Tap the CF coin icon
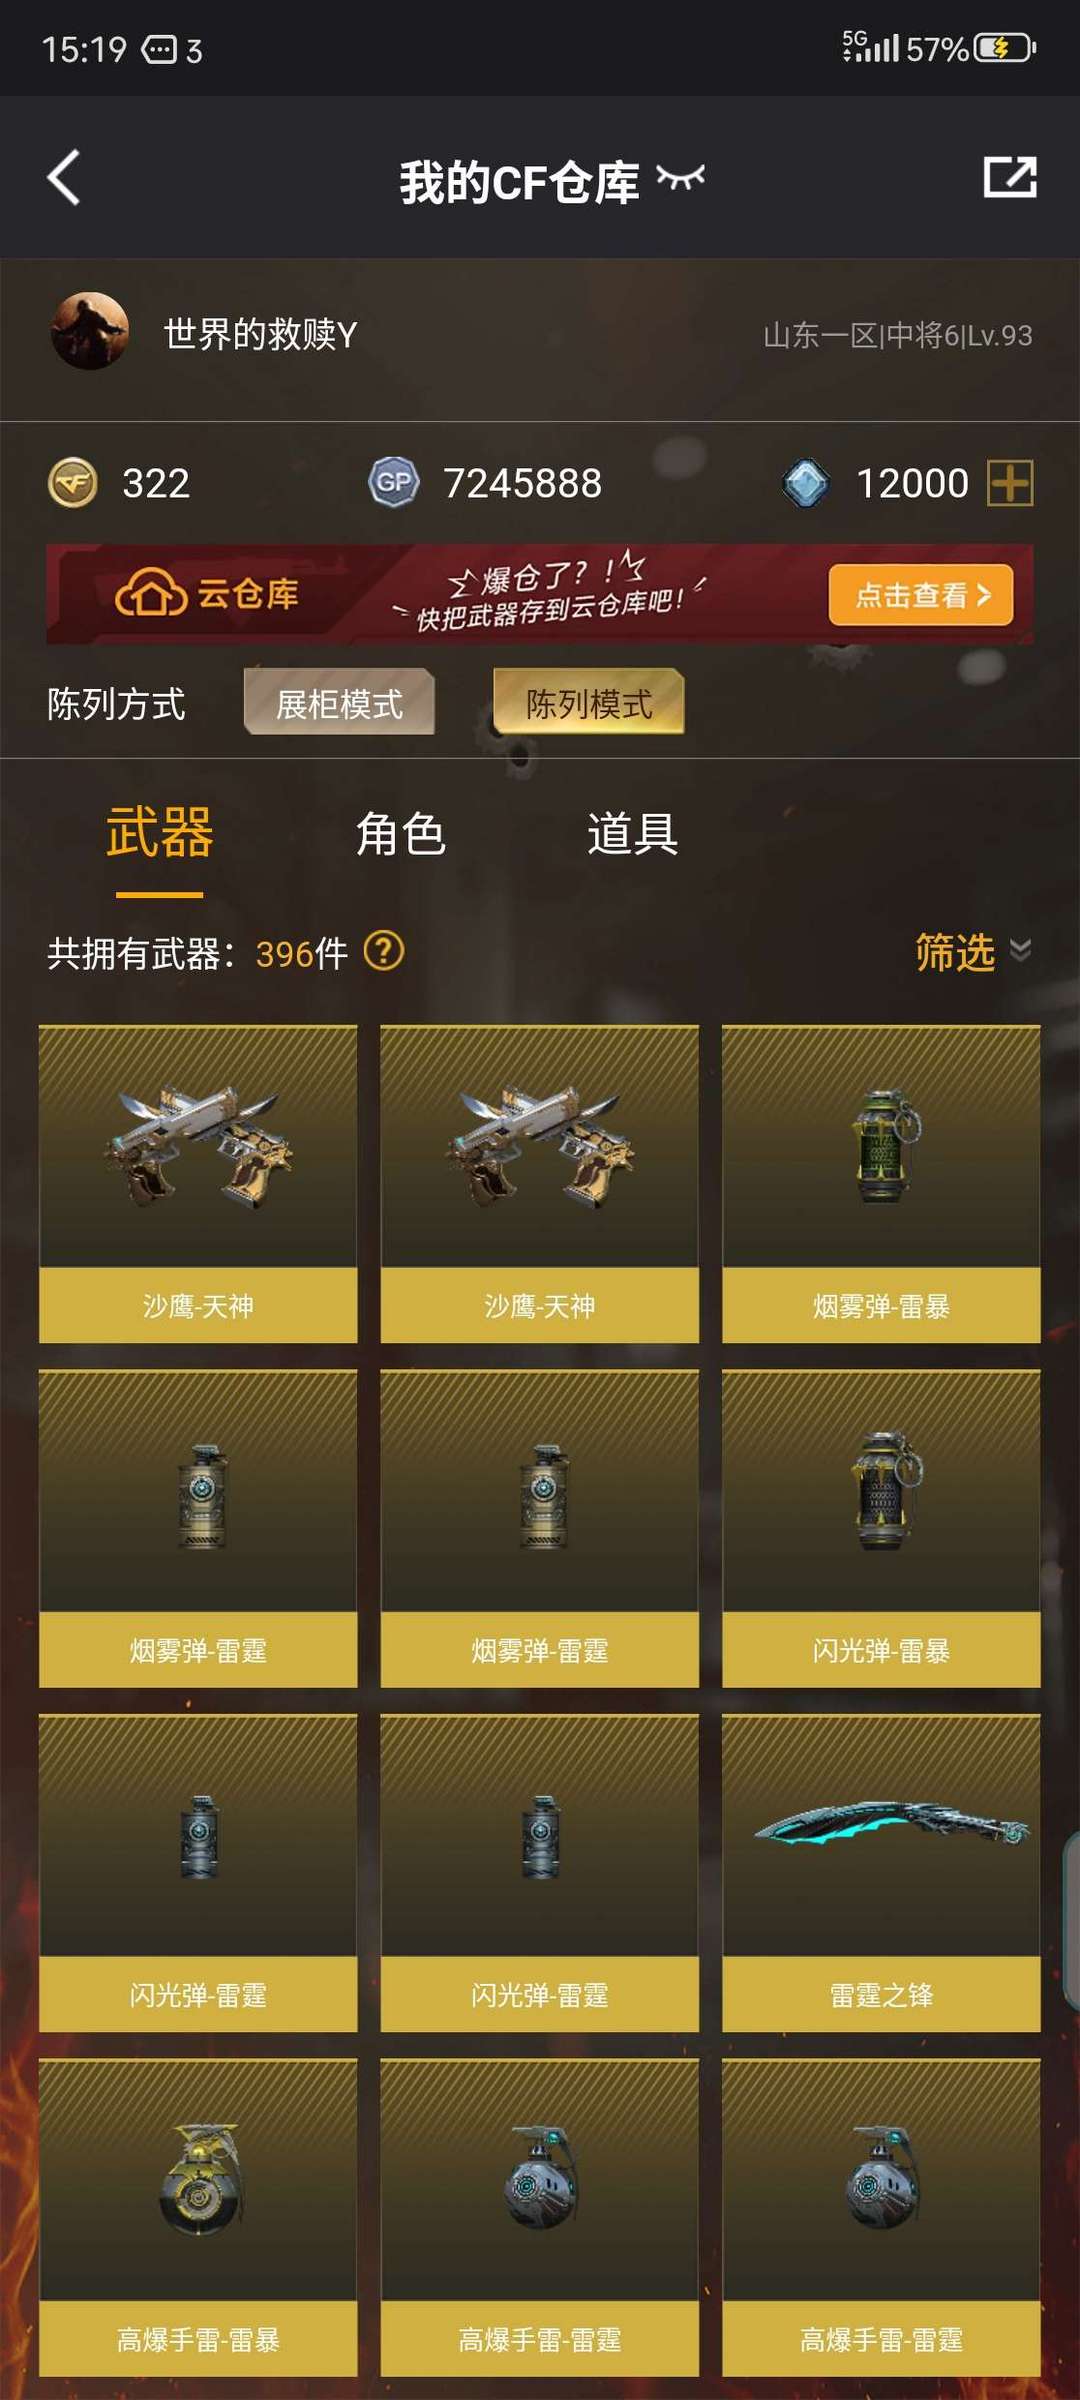The height and width of the screenshot is (2400, 1080). [x=73, y=483]
